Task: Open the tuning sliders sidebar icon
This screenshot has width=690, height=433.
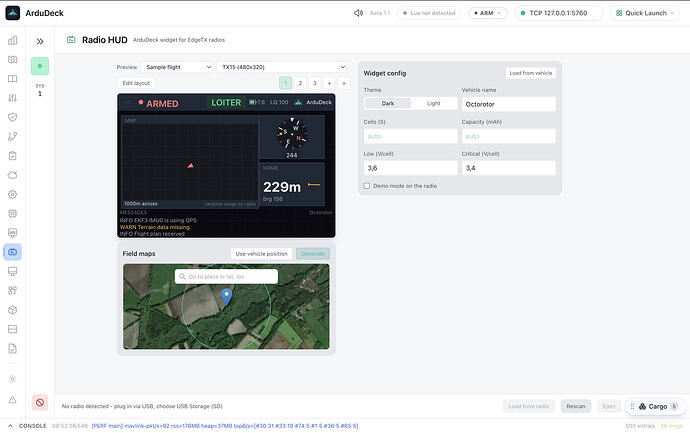Action: (x=12, y=98)
